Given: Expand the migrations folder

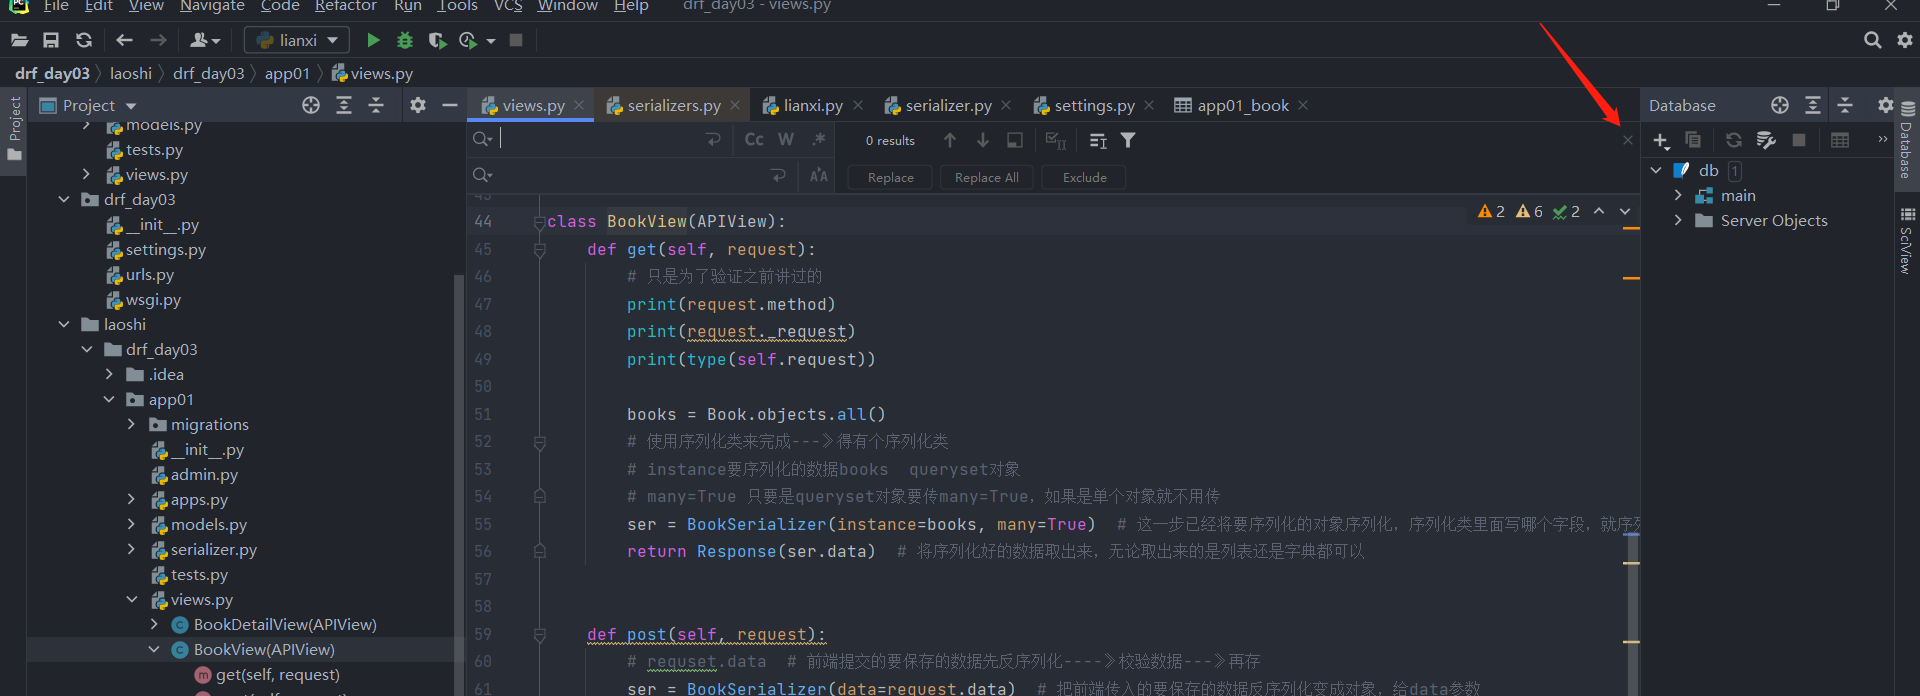Looking at the screenshot, I should click(131, 424).
